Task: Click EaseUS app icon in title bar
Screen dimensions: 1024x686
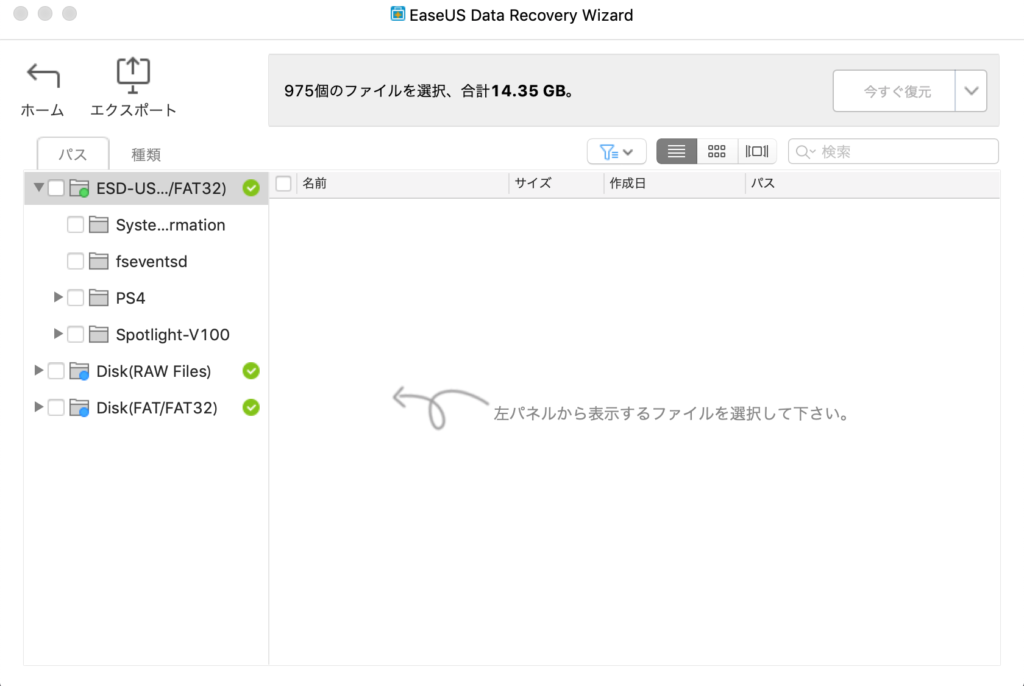Action: (x=397, y=14)
